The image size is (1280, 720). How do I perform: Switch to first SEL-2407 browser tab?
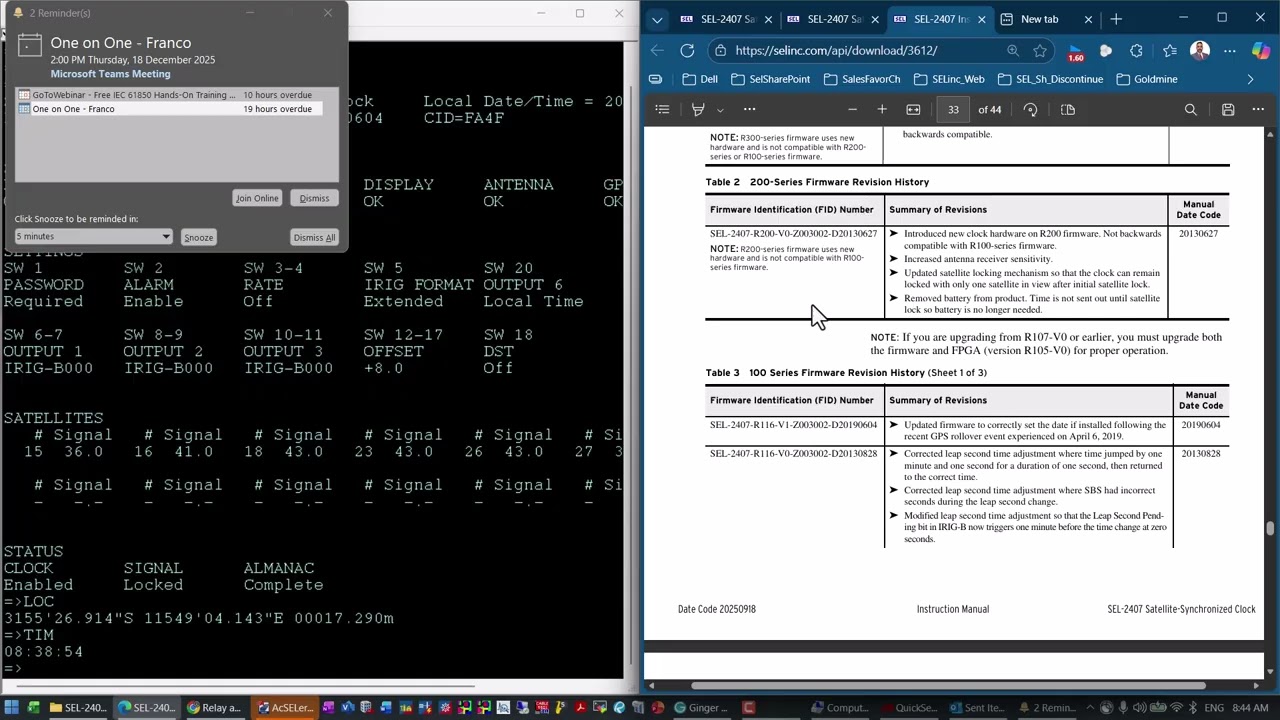728,19
